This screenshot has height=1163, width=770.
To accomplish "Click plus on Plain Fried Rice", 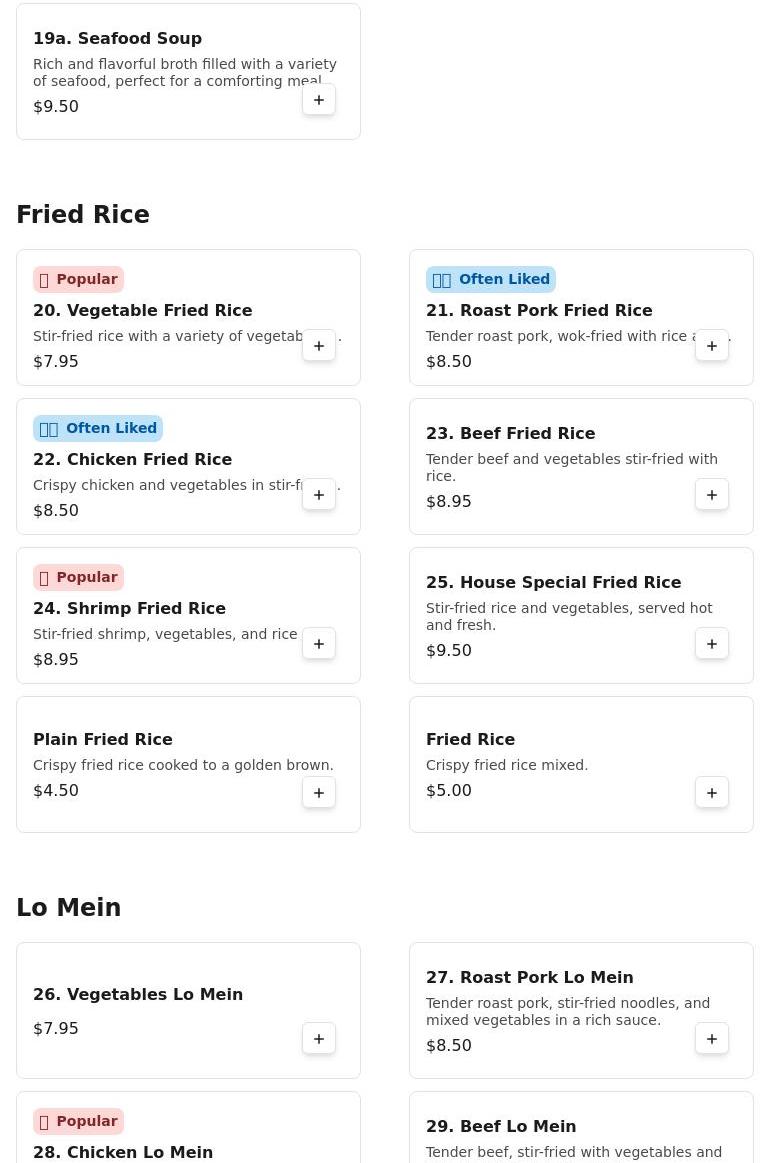I will click(x=319, y=793).
